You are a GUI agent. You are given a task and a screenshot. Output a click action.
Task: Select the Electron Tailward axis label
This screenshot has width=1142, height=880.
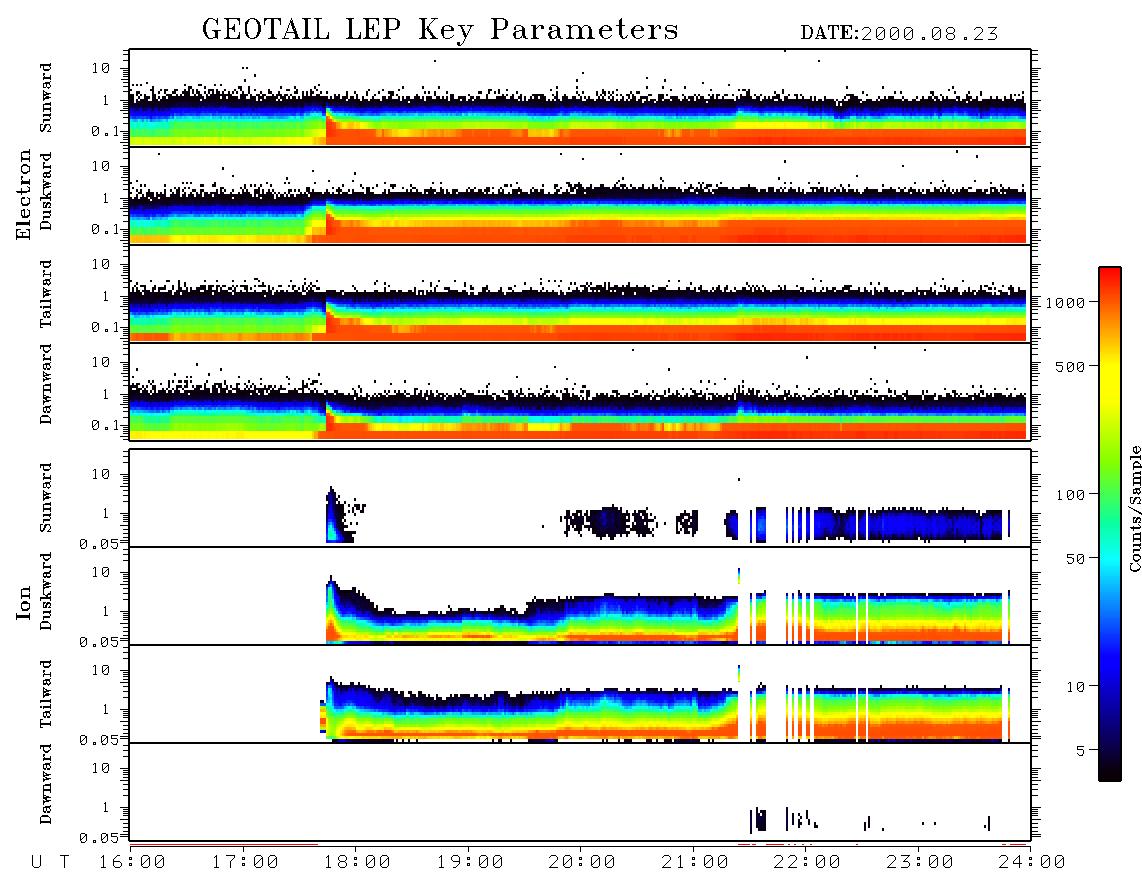coord(46,294)
